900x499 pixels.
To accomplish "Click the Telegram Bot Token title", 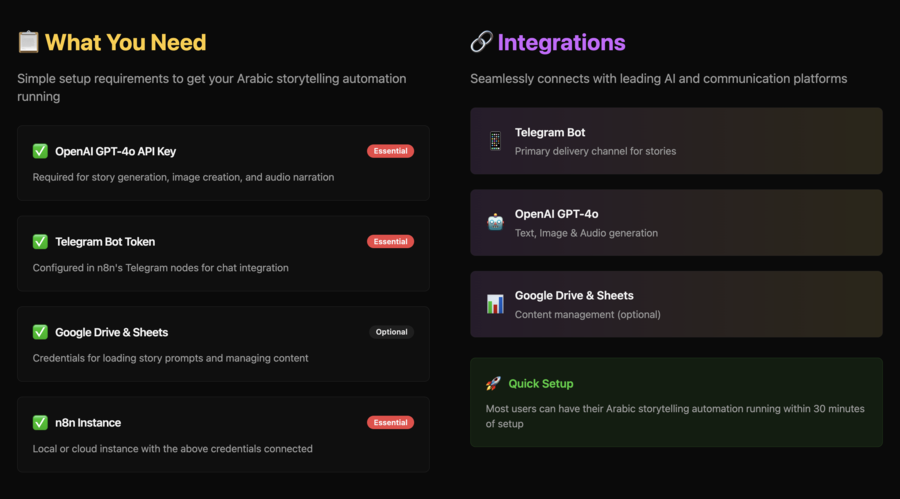I will pyautogui.click(x=105, y=242).
